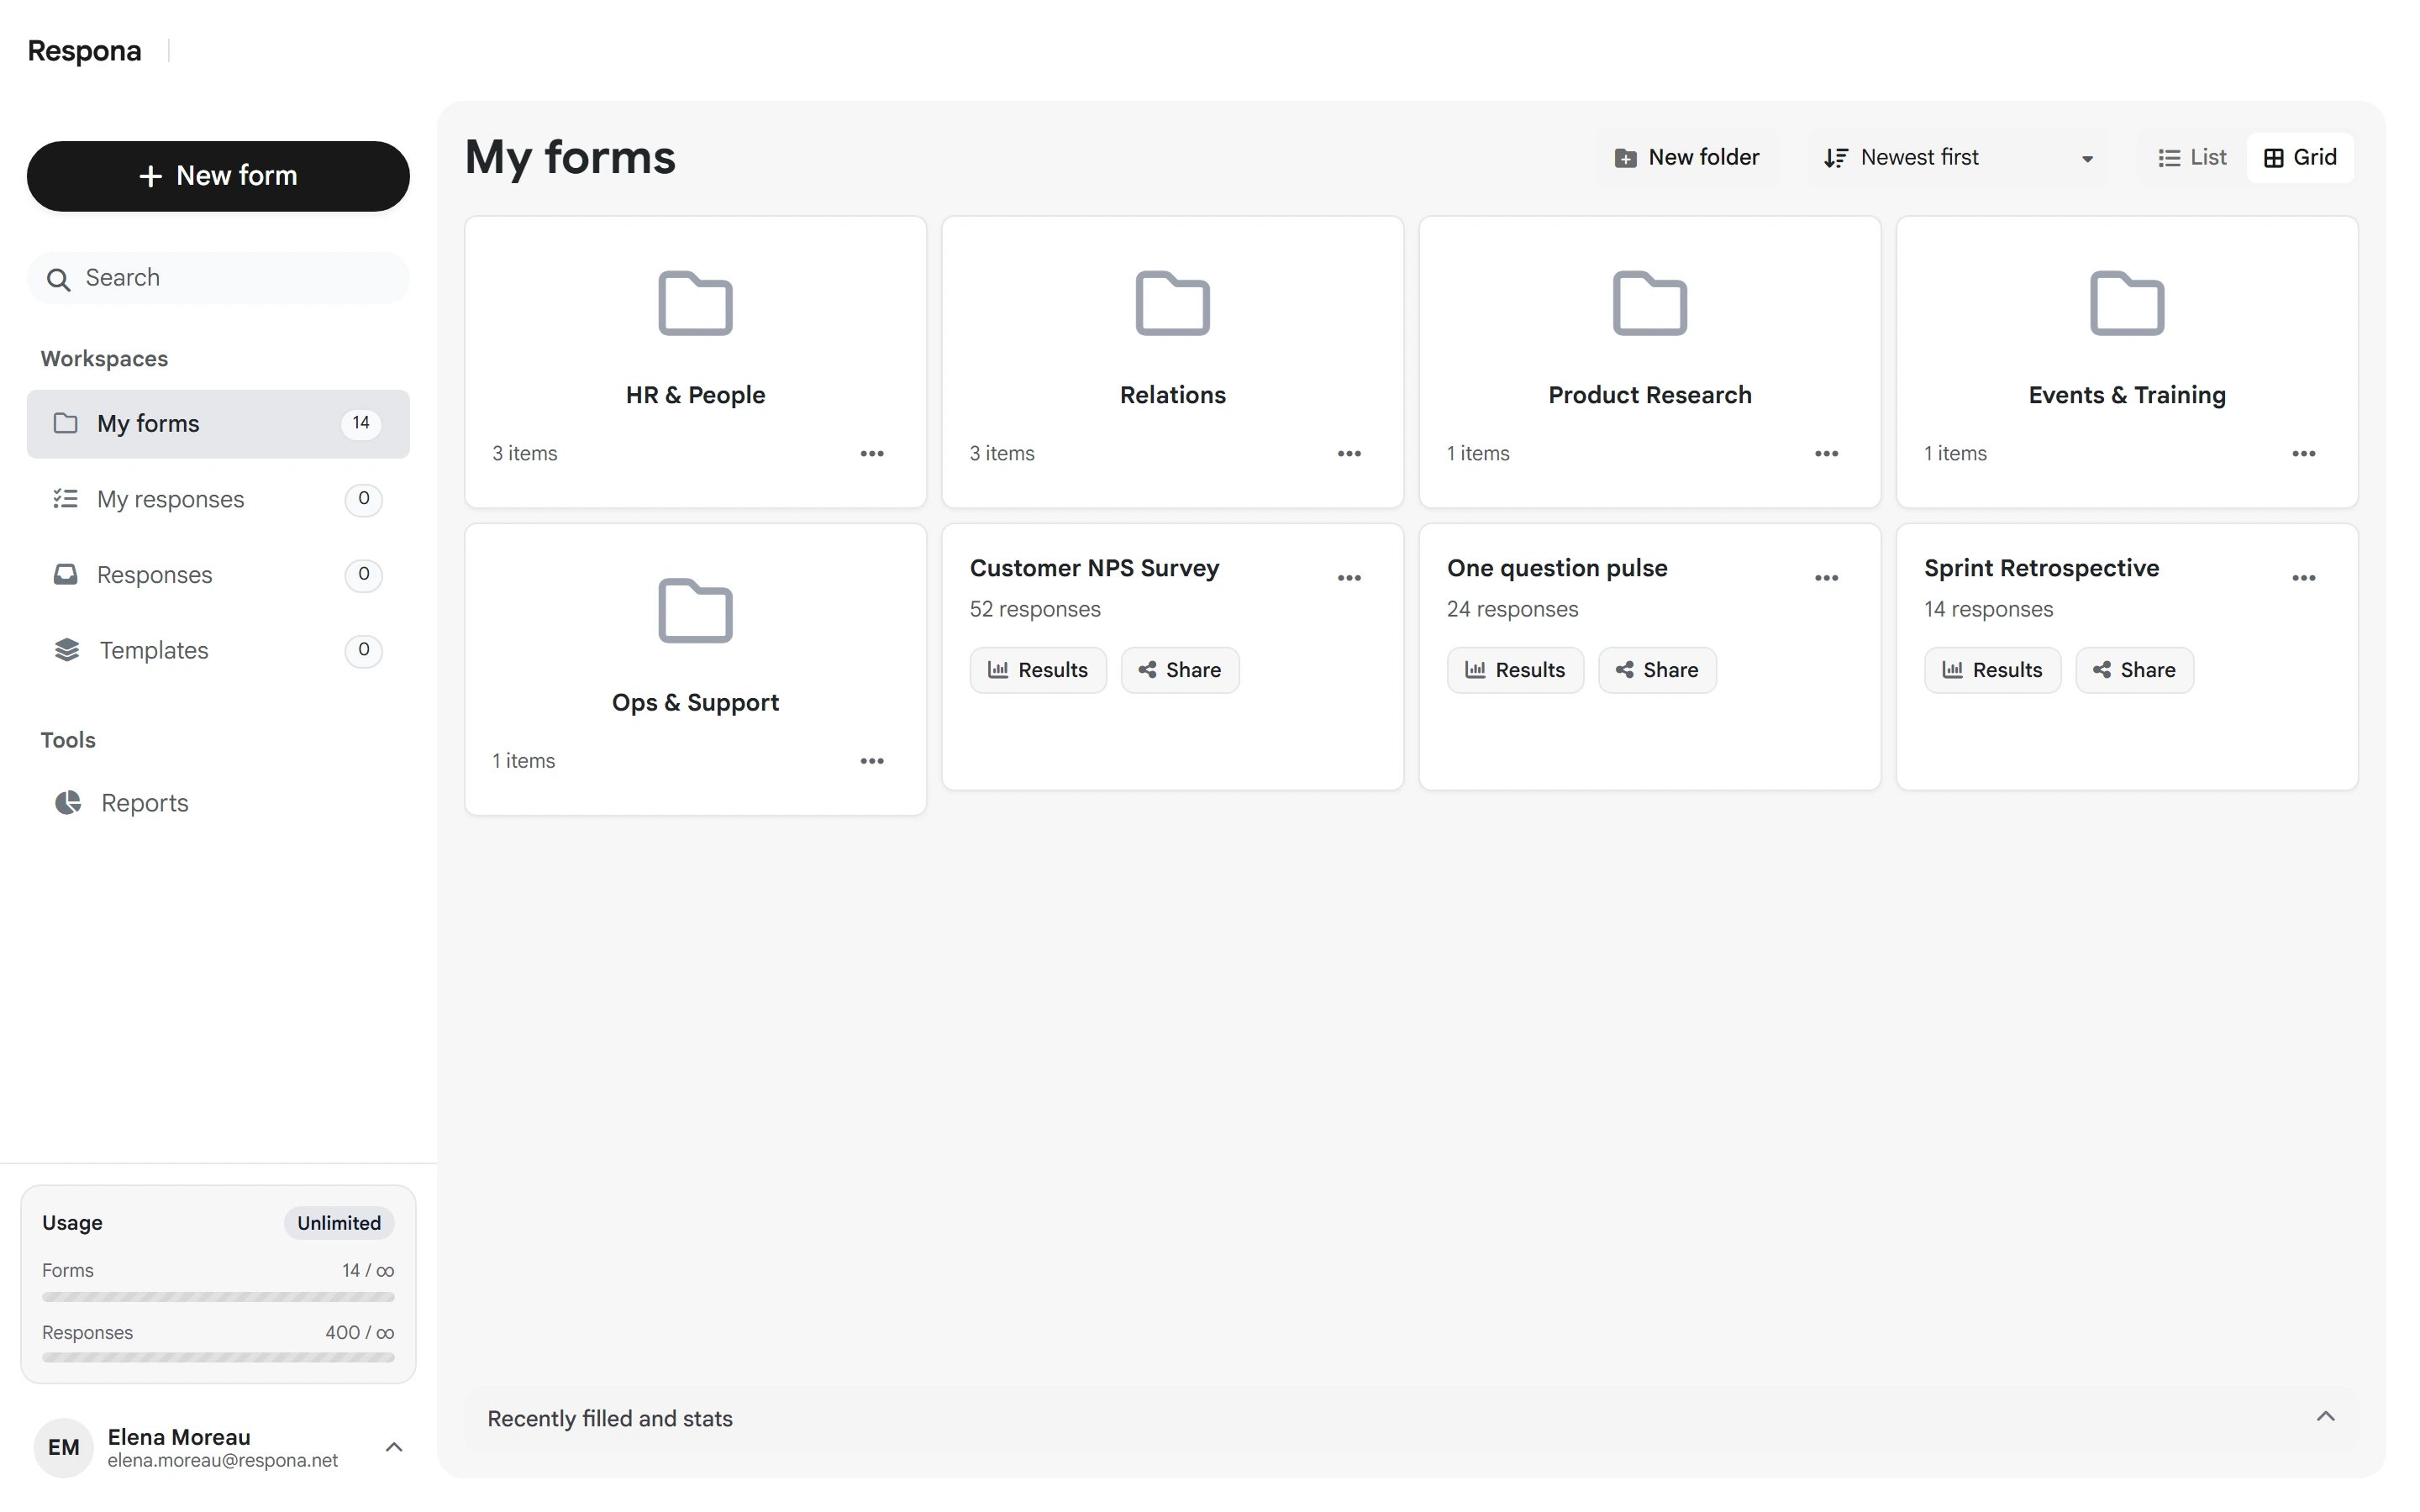
Task: View Results for One question pulse
Action: tap(1514, 670)
